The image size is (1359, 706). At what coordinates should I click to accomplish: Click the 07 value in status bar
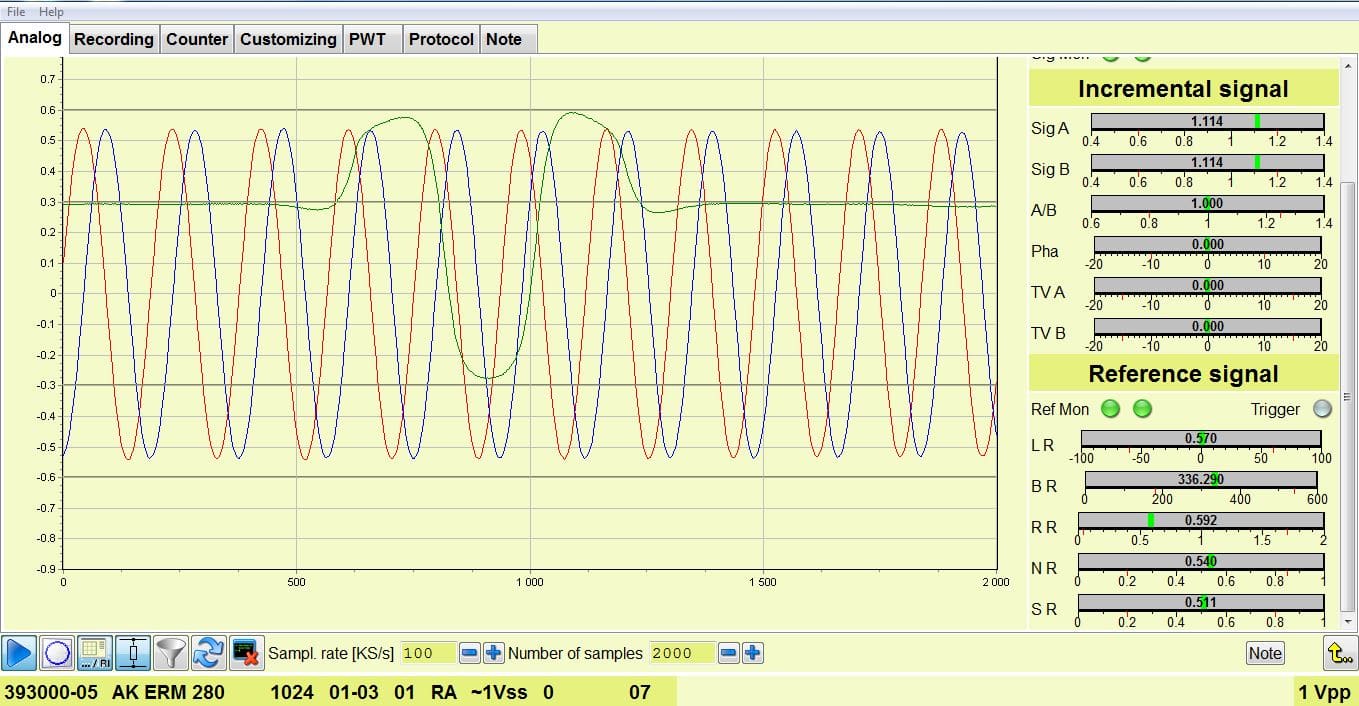pyautogui.click(x=639, y=692)
